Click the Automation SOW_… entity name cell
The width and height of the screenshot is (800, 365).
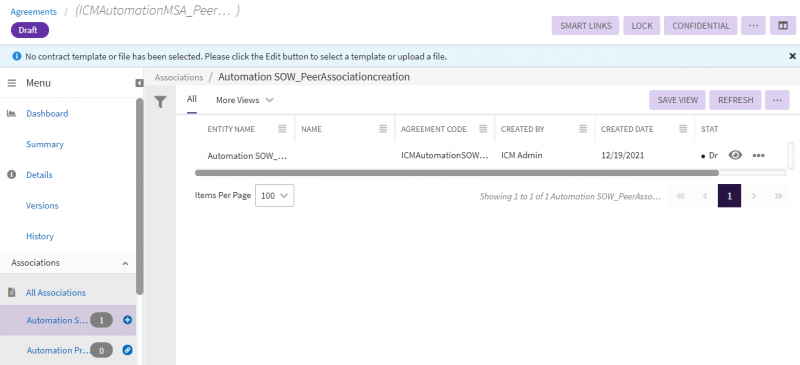(247, 156)
